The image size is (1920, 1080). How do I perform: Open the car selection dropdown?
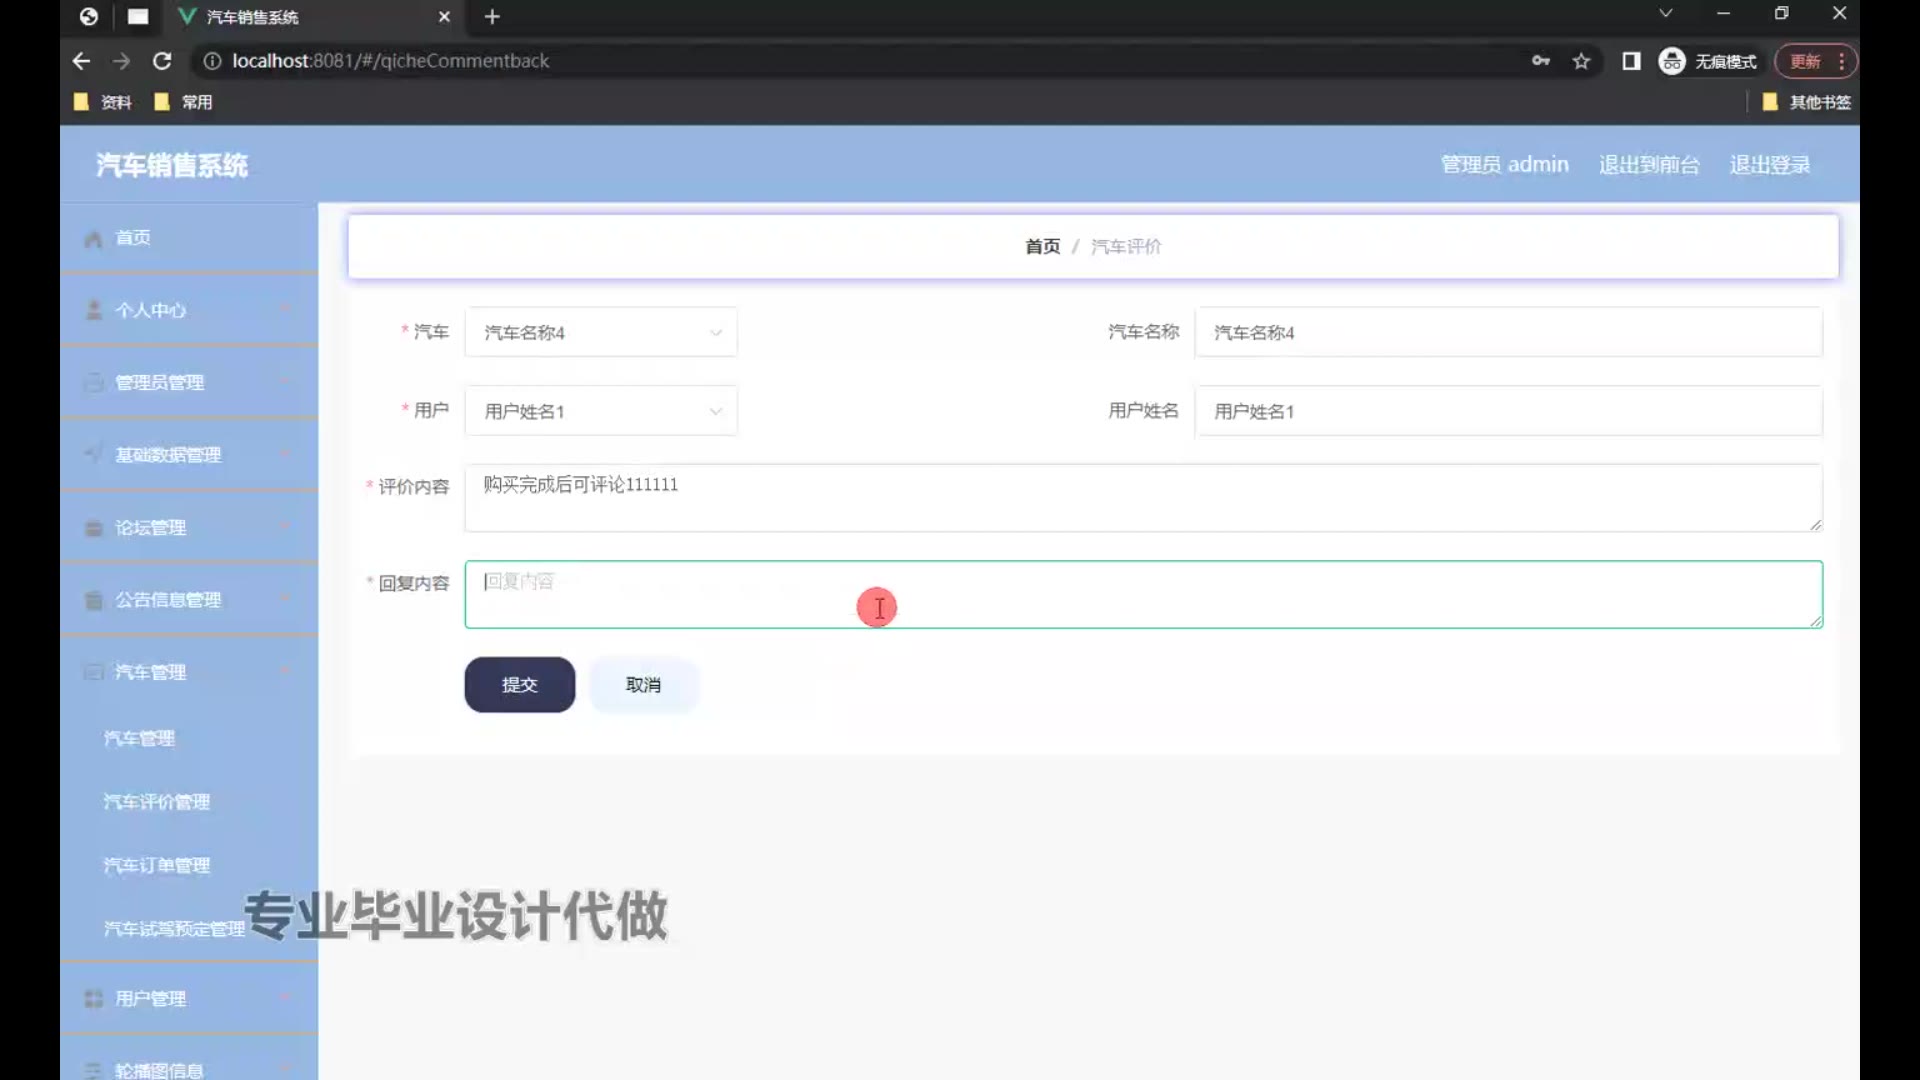(600, 333)
